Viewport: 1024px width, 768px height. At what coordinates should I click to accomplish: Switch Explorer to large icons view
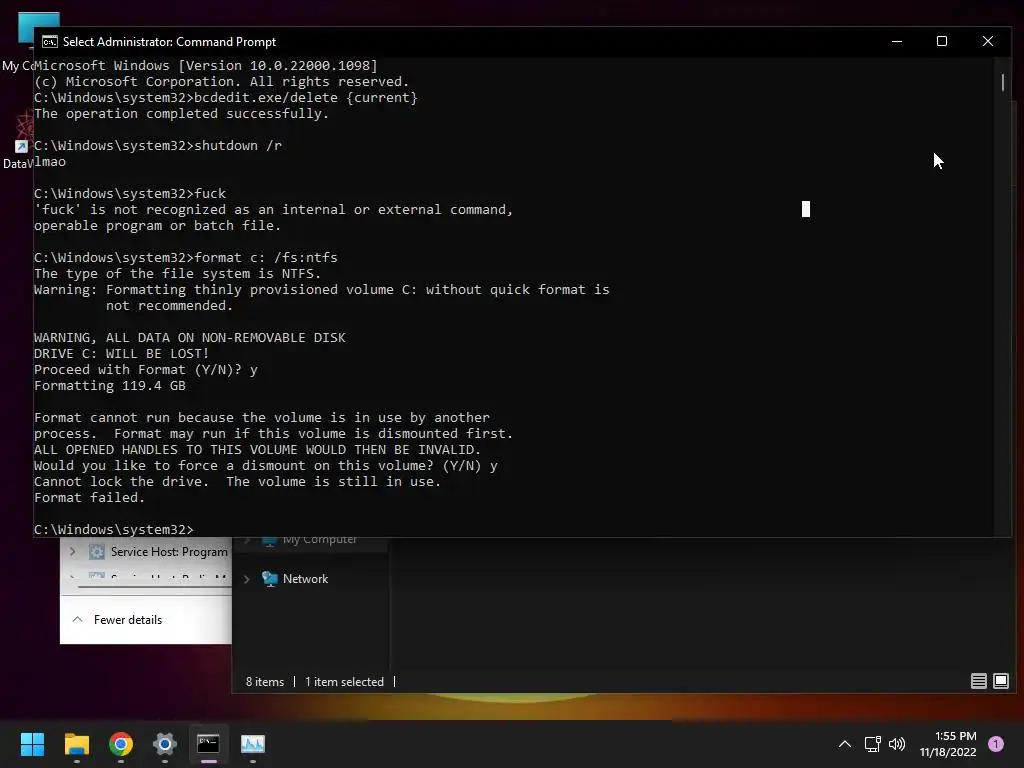tap(1000, 681)
